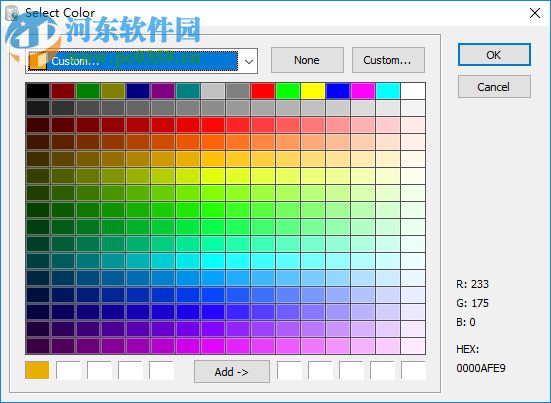Select the orange saved custom swatch at bottom left
This screenshot has width=551, height=403.
coord(37,370)
